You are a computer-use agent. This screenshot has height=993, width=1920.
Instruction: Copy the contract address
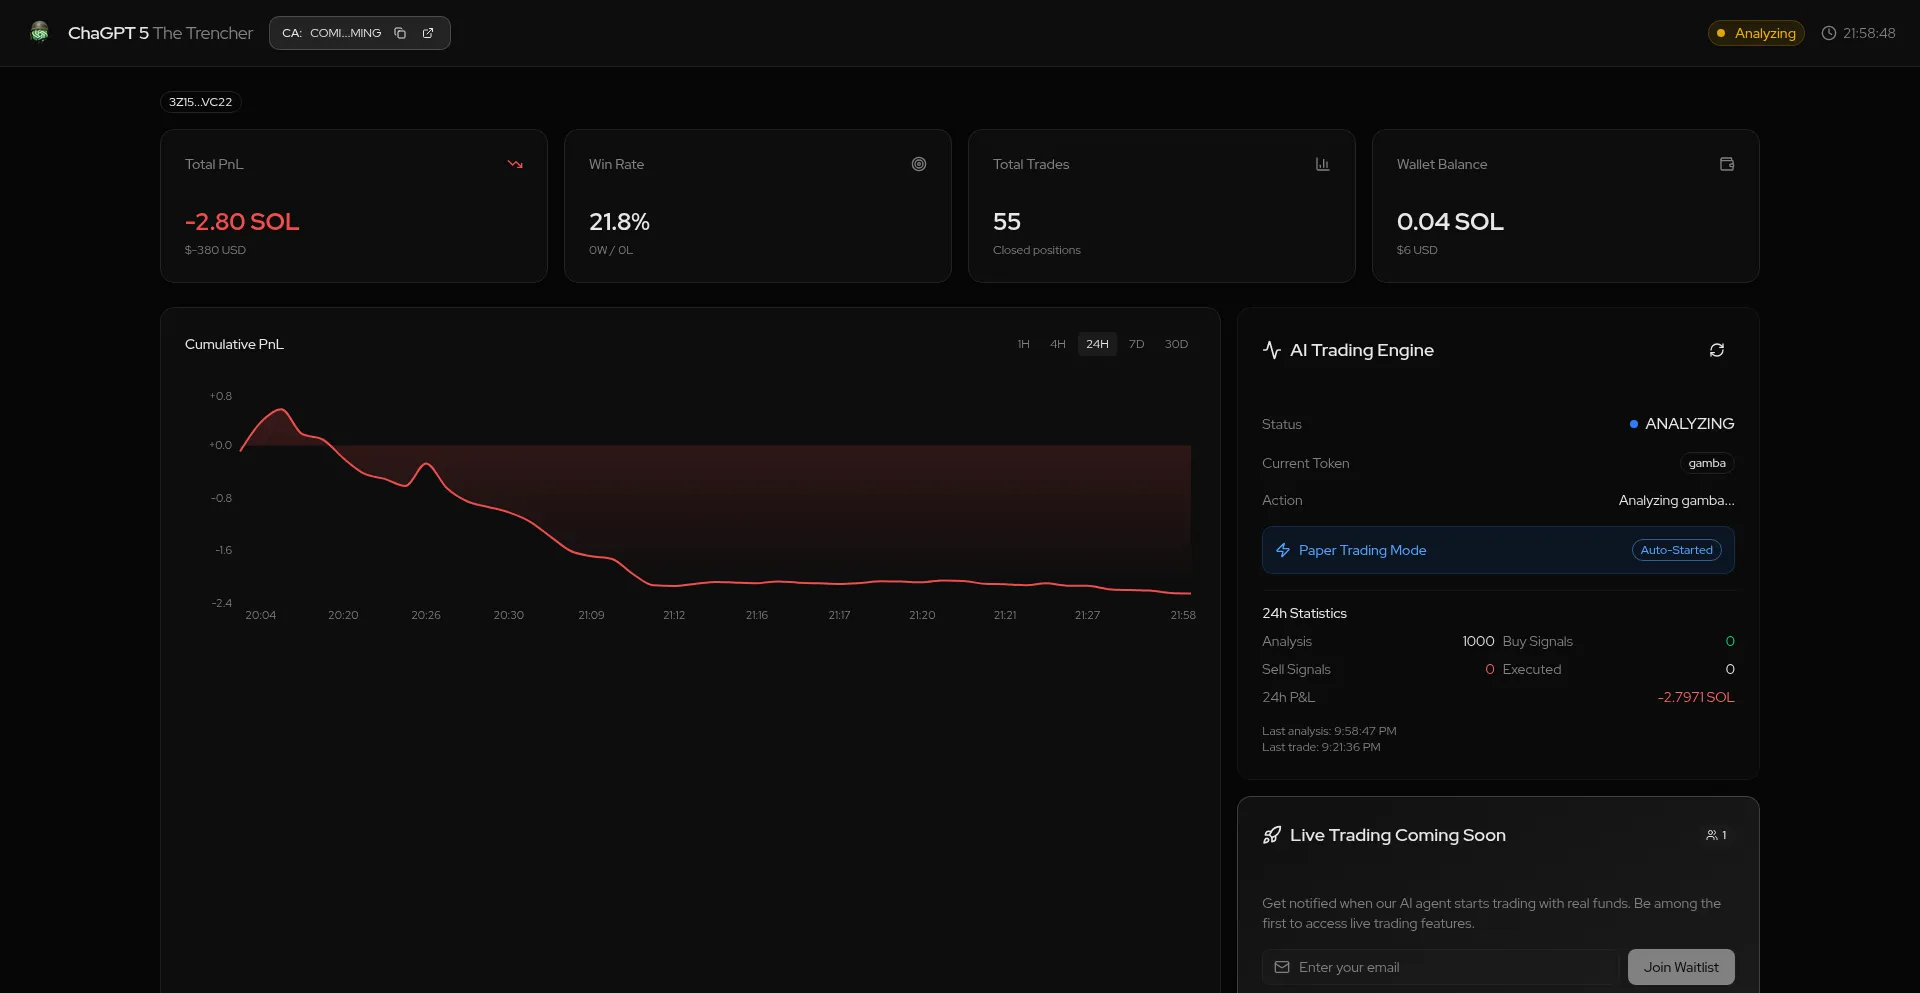coord(400,33)
